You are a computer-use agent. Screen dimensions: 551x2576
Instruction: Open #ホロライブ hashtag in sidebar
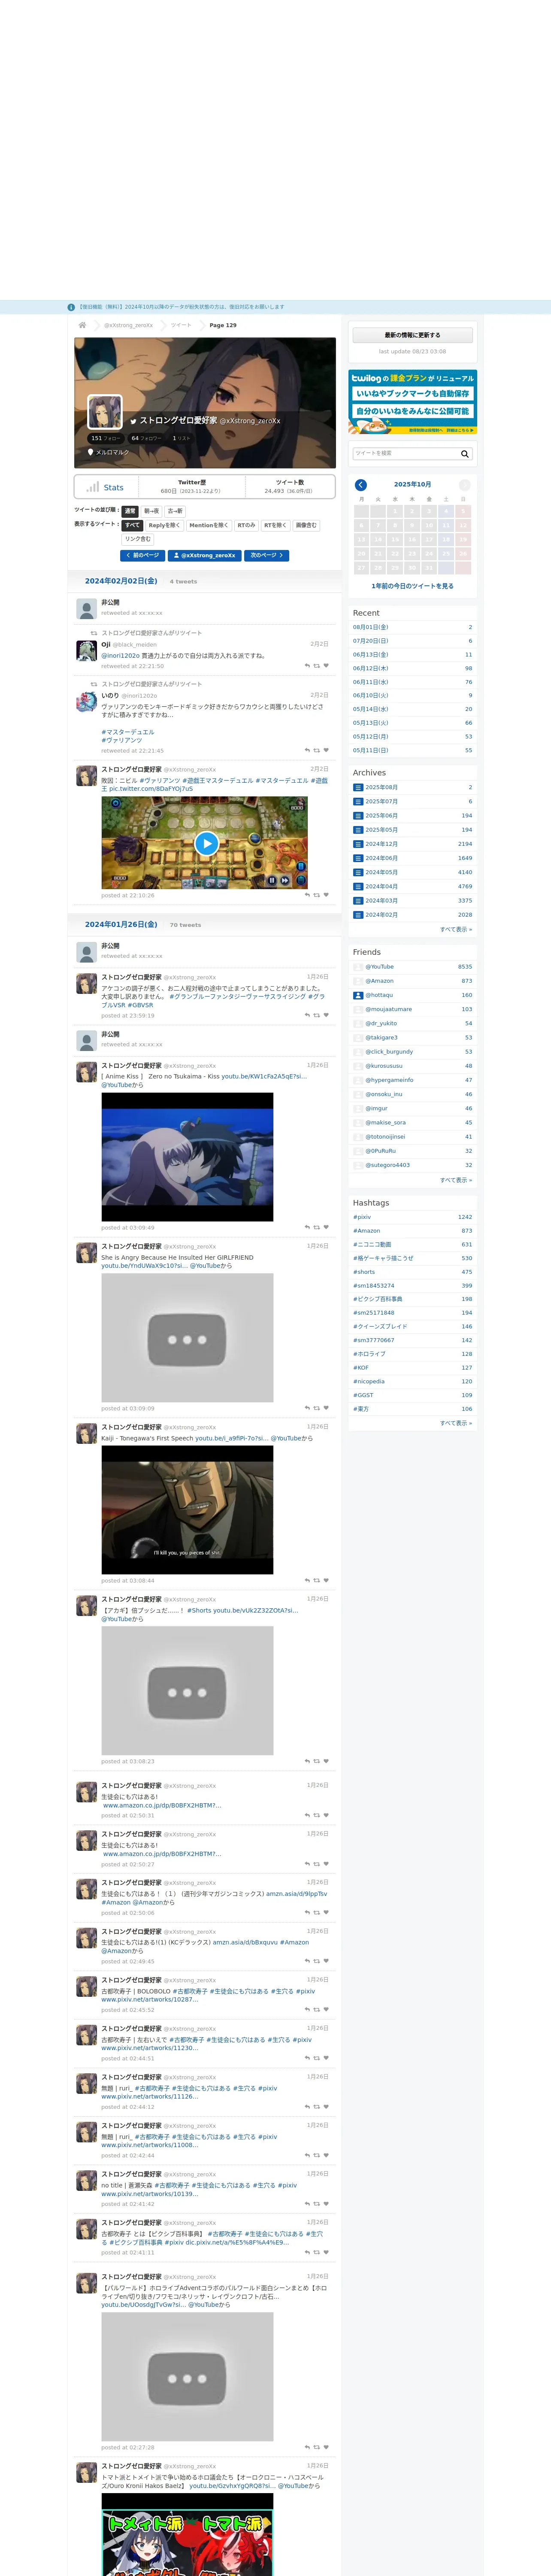370,1354
